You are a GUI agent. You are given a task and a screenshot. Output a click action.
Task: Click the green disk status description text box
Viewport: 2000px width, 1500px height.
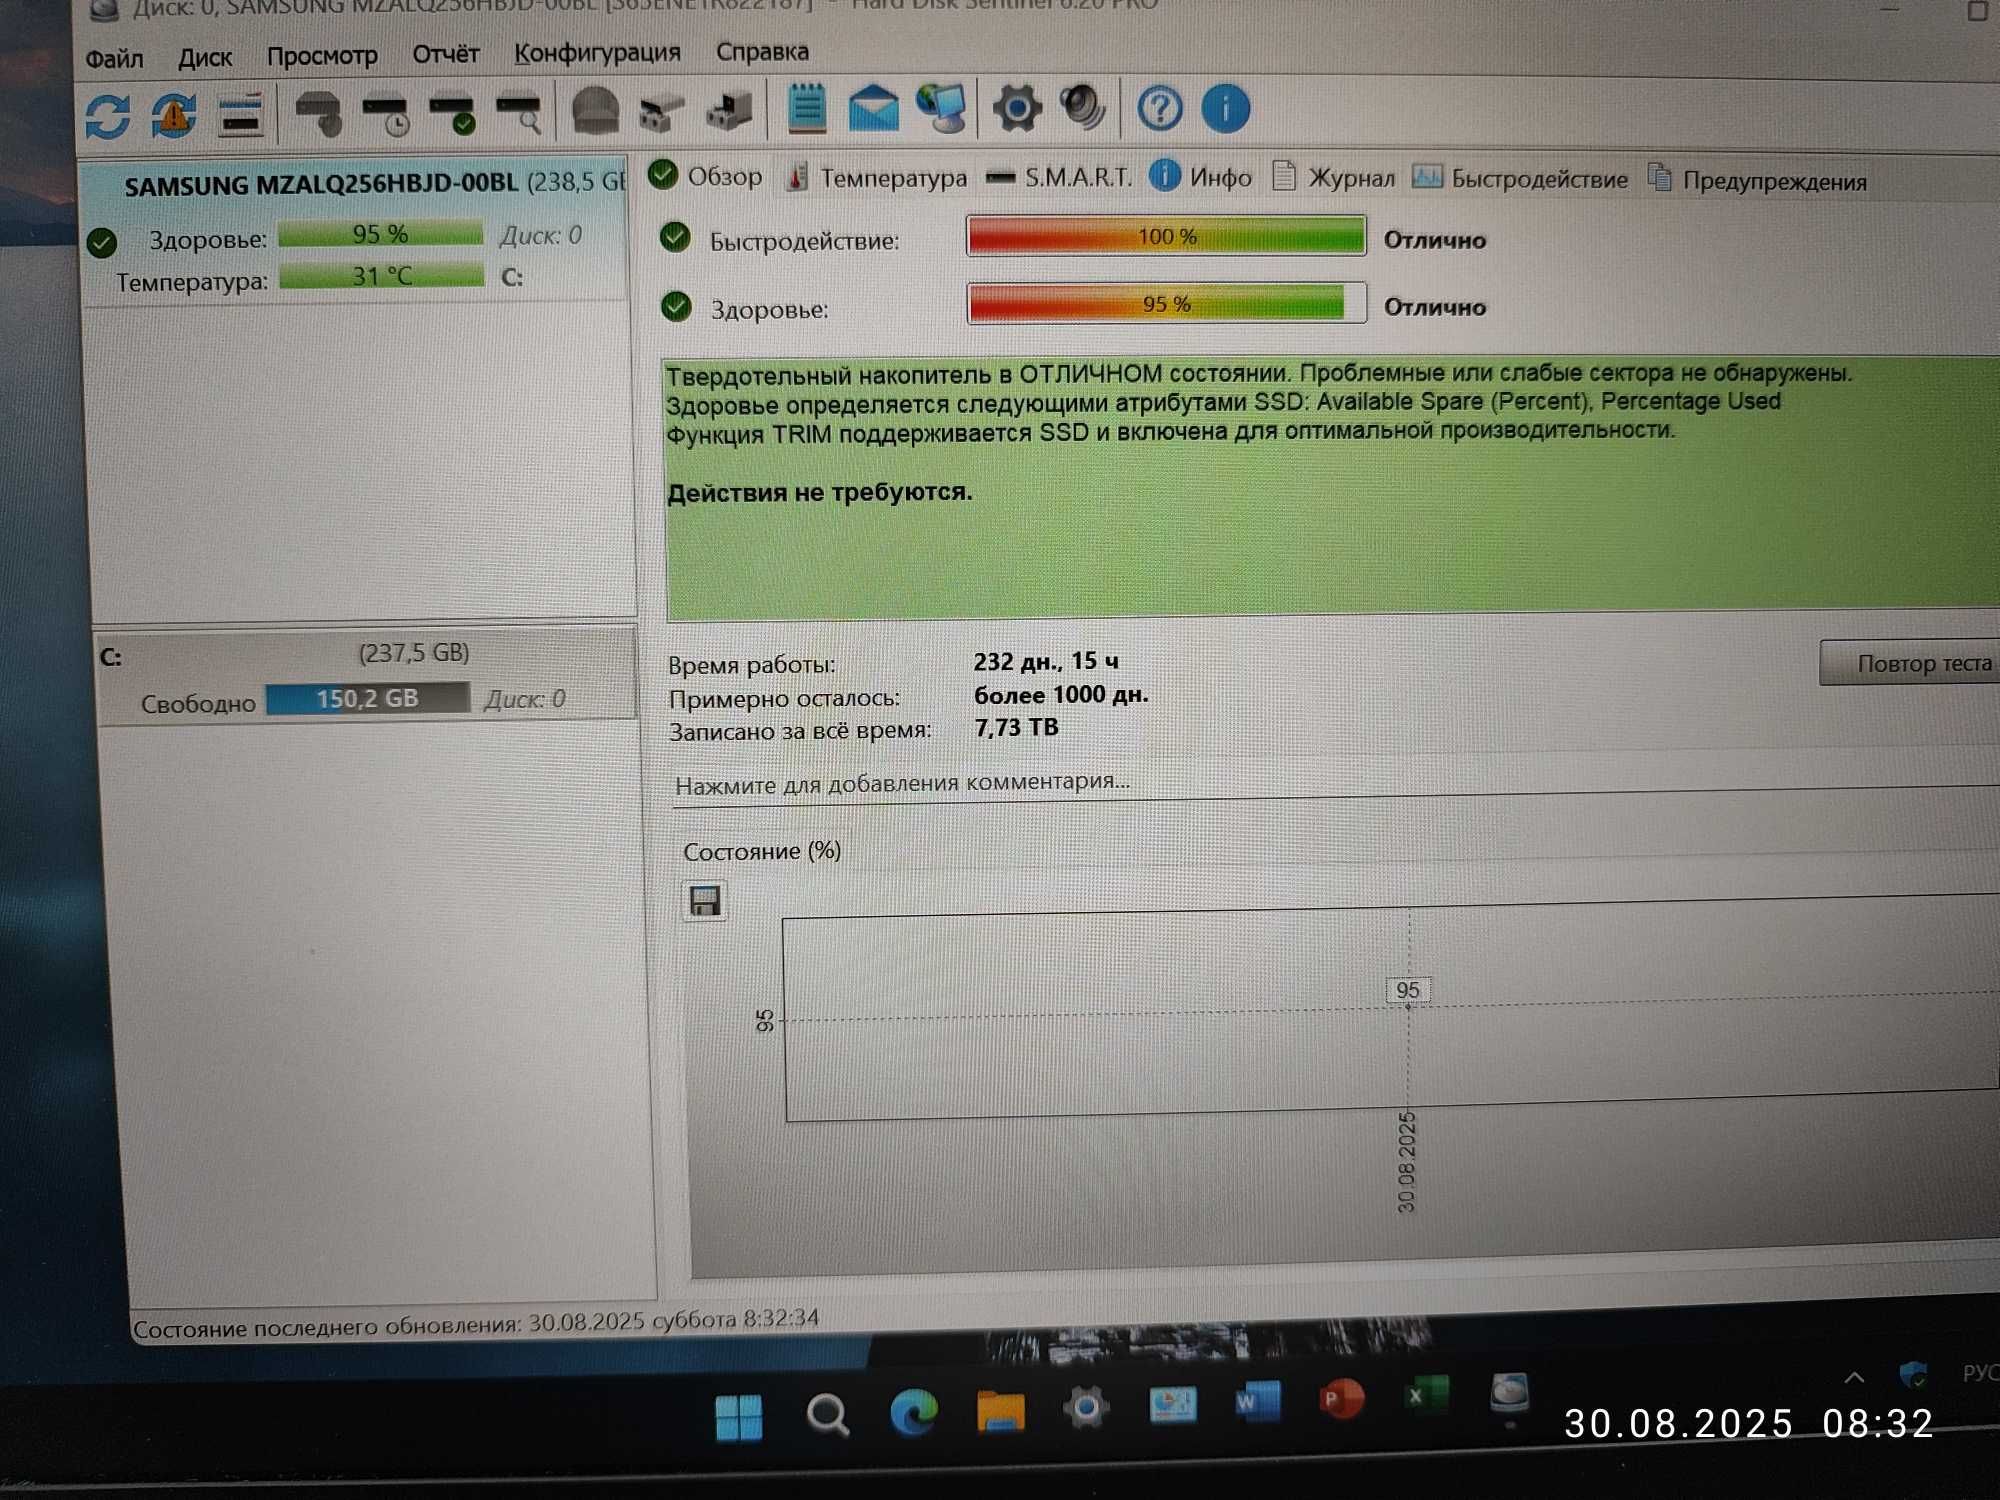pyautogui.click(x=1333, y=487)
